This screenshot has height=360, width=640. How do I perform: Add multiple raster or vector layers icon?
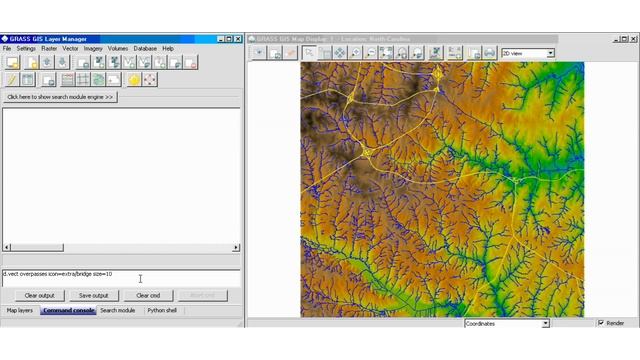click(x=83, y=62)
